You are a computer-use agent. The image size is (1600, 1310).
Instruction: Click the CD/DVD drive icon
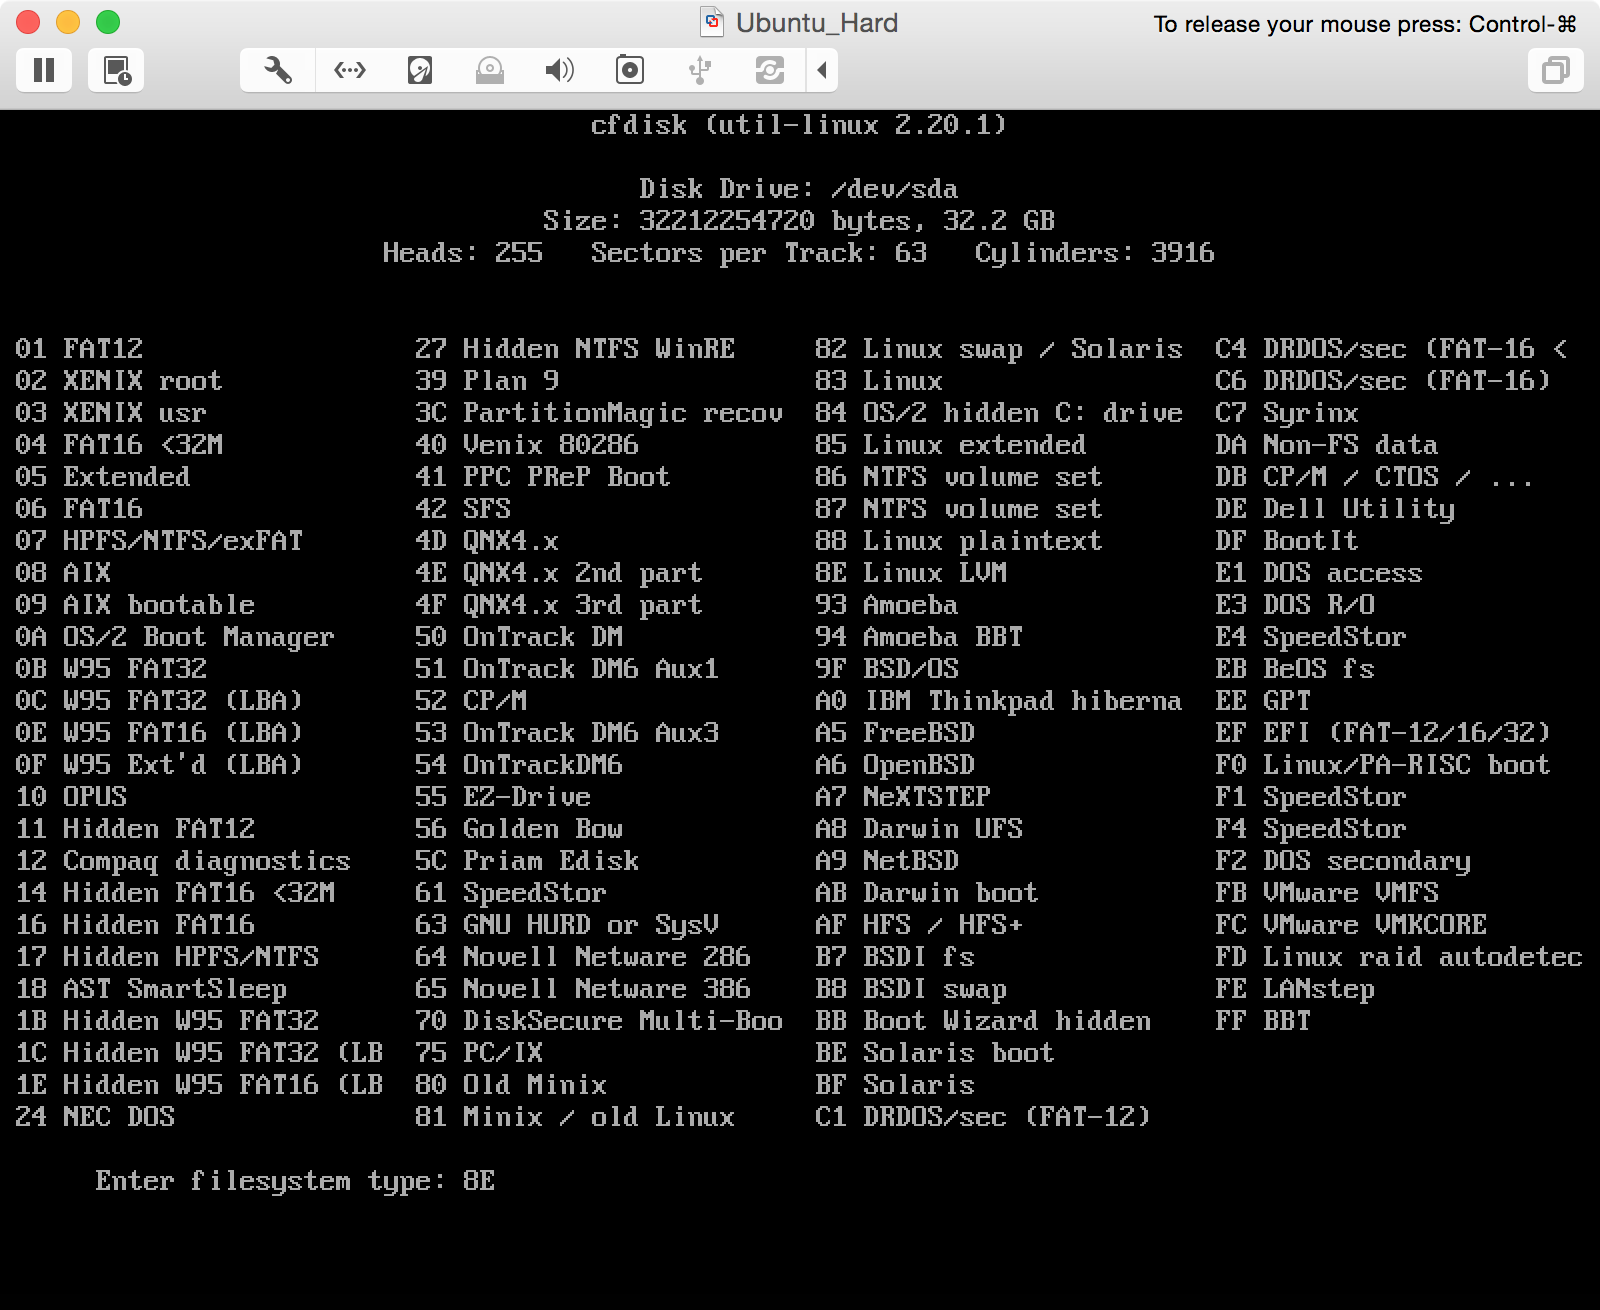point(490,70)
